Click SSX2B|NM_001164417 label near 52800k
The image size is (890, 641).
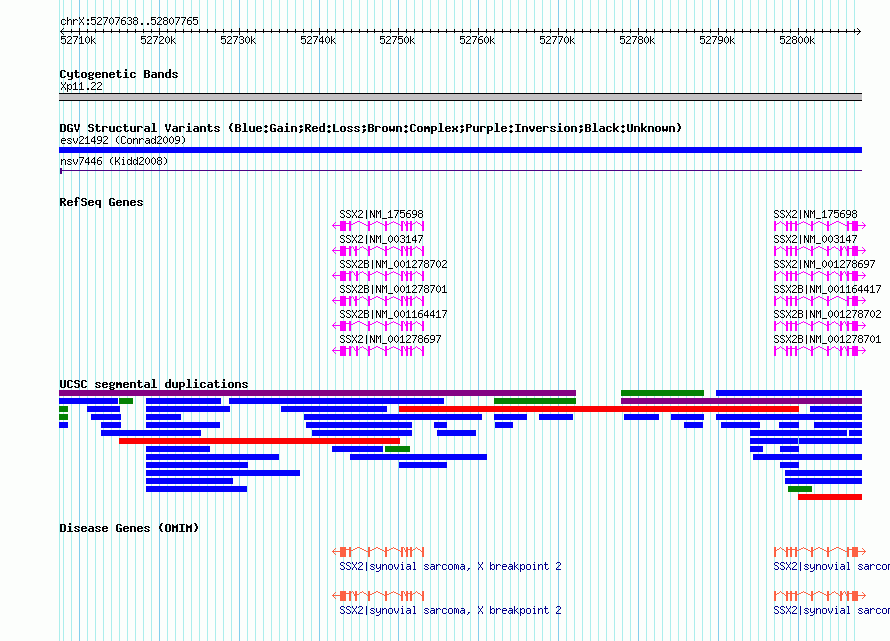click(828, 290)
